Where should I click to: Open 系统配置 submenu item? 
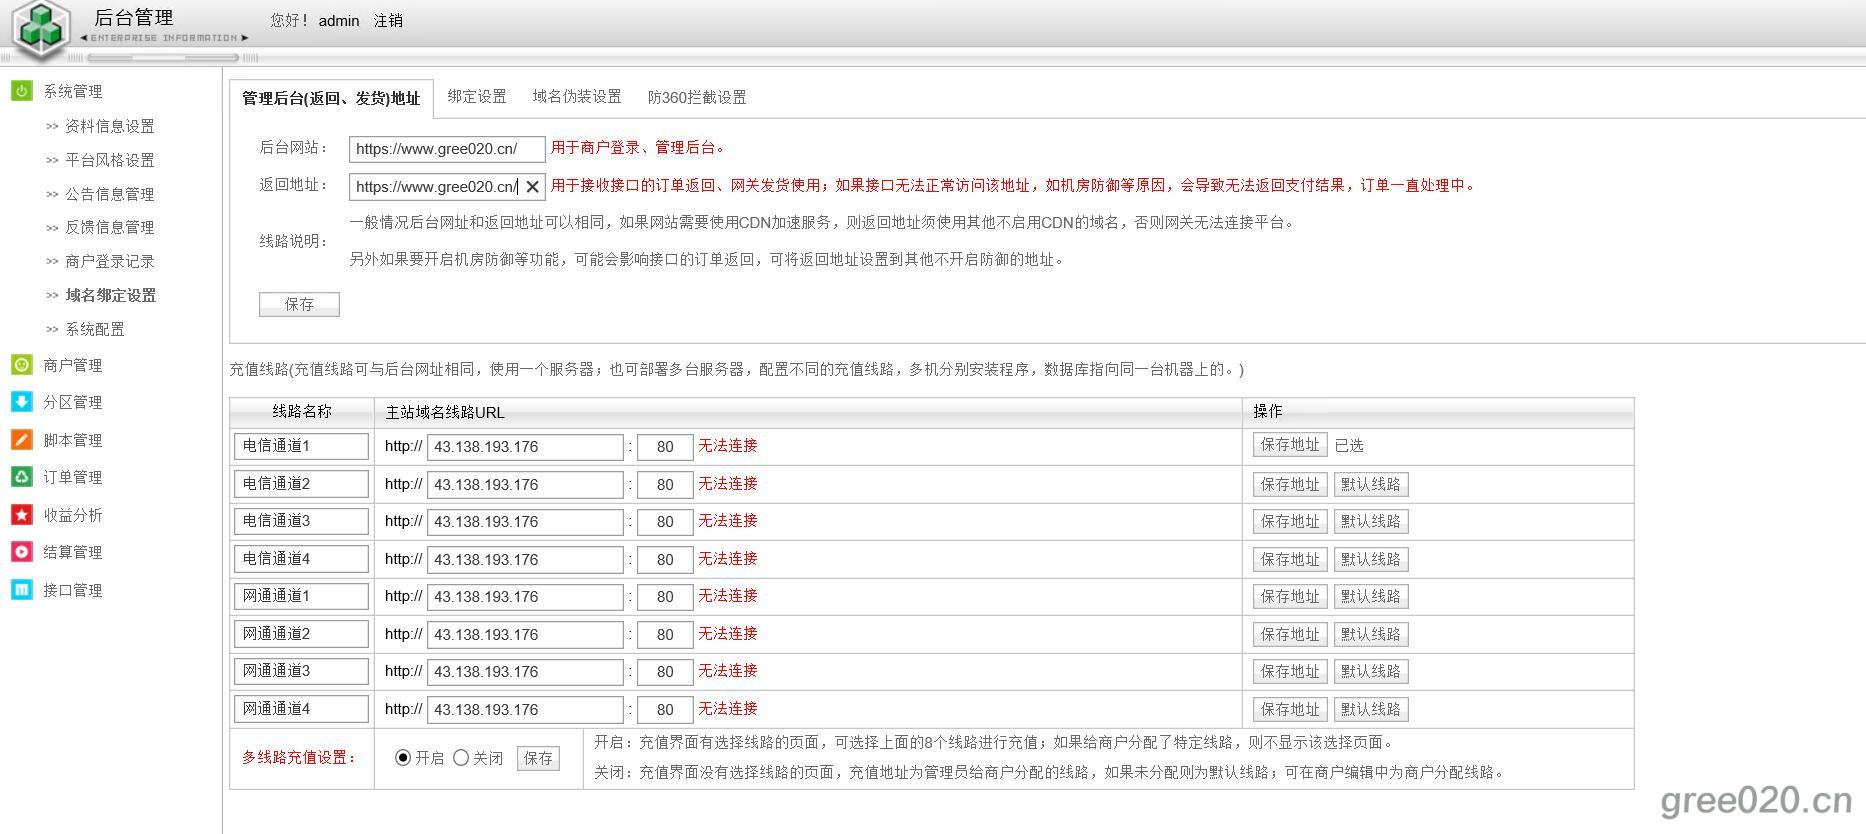[95, 329]
